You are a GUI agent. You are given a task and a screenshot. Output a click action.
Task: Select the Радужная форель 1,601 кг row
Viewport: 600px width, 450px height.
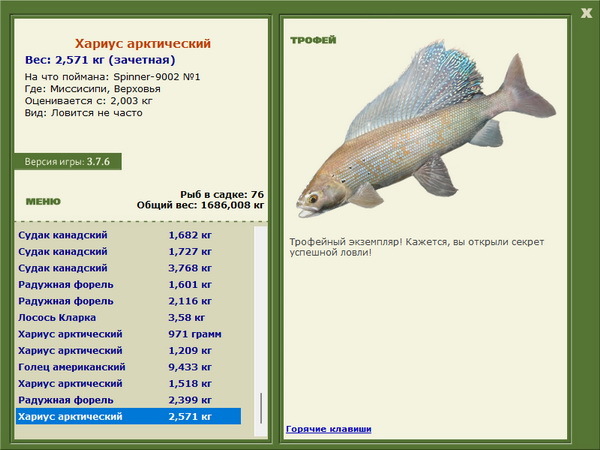(x=129, y=284)
